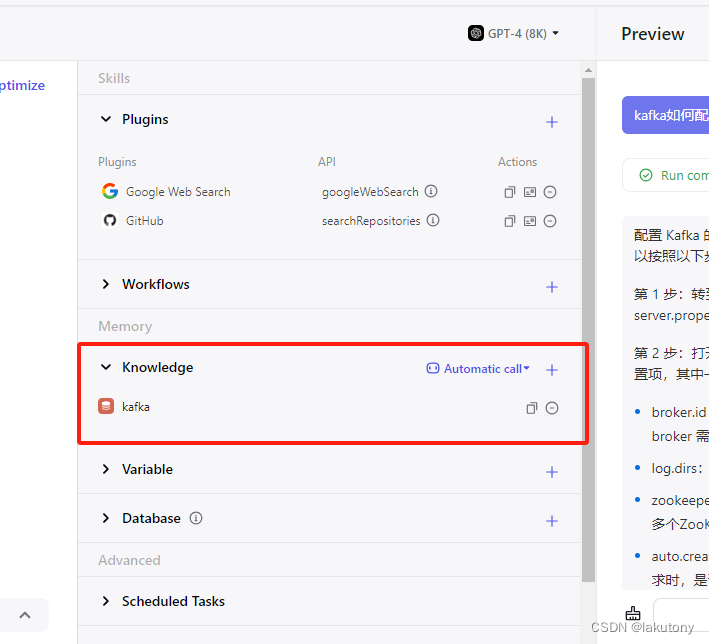This screenshot has height=644, width=709.
Task: Add a workflow using the plus icon
Action: [x=551, y=287]
